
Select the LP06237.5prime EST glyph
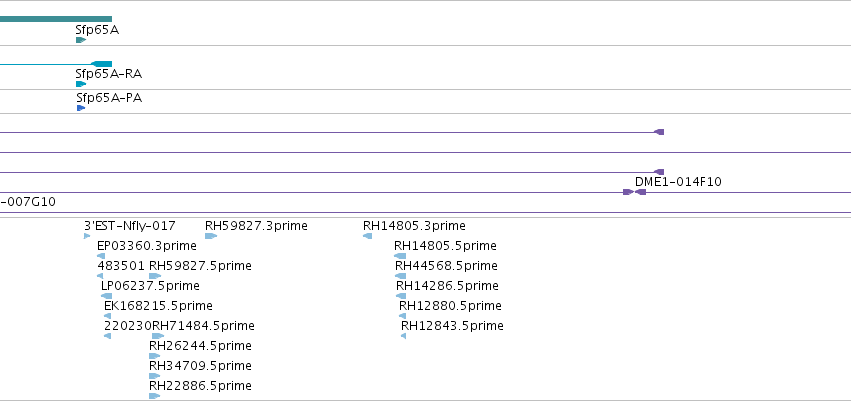pyautogui.click(x=106, y=296)
